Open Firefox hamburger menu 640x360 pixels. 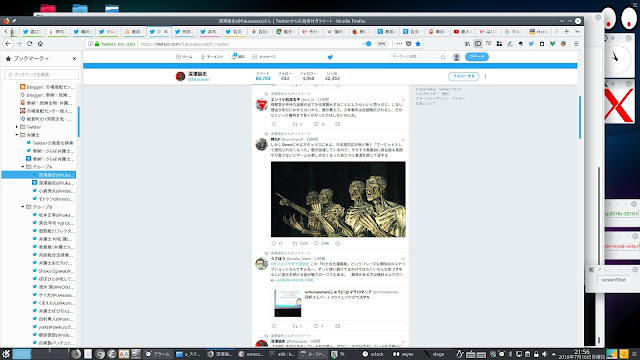576,44
